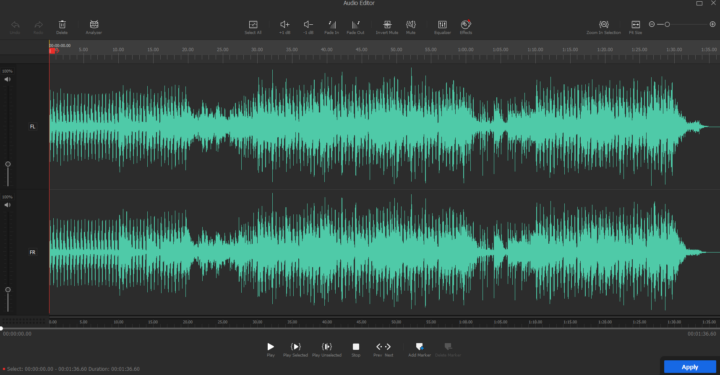This screenshot has width=720, height=375.
Task: Click the Add Marker icon
Action: (x=419, y=347)
